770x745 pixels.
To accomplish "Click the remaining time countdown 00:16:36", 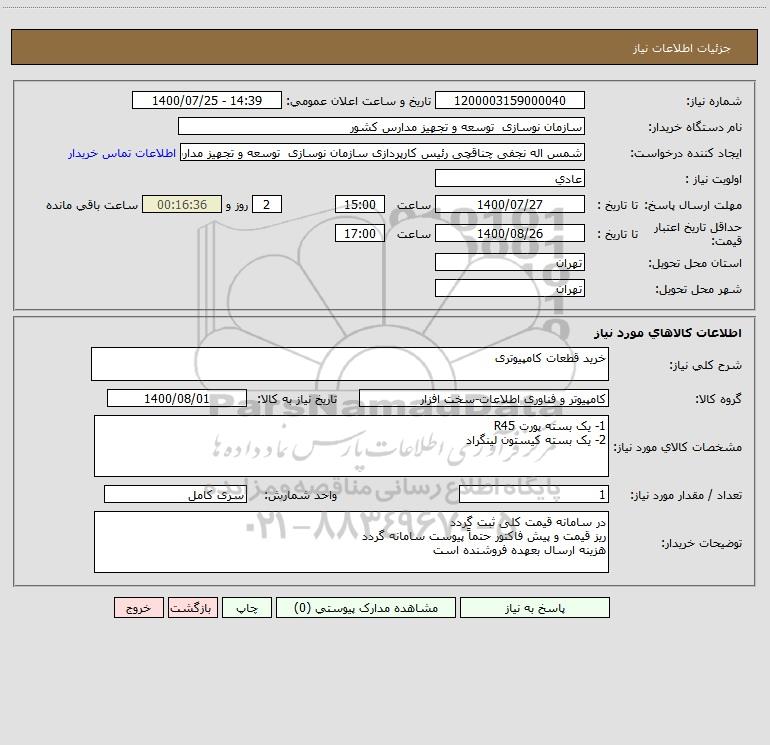I will click(182, 205).
